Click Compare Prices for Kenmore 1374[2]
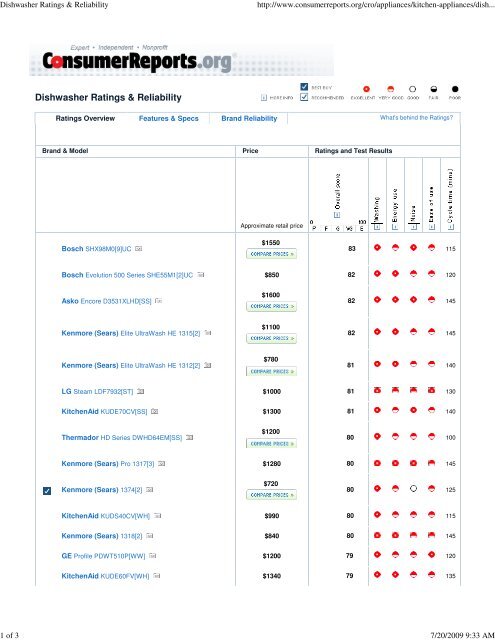This screenshot has width=495, height=640. [271, 495]
